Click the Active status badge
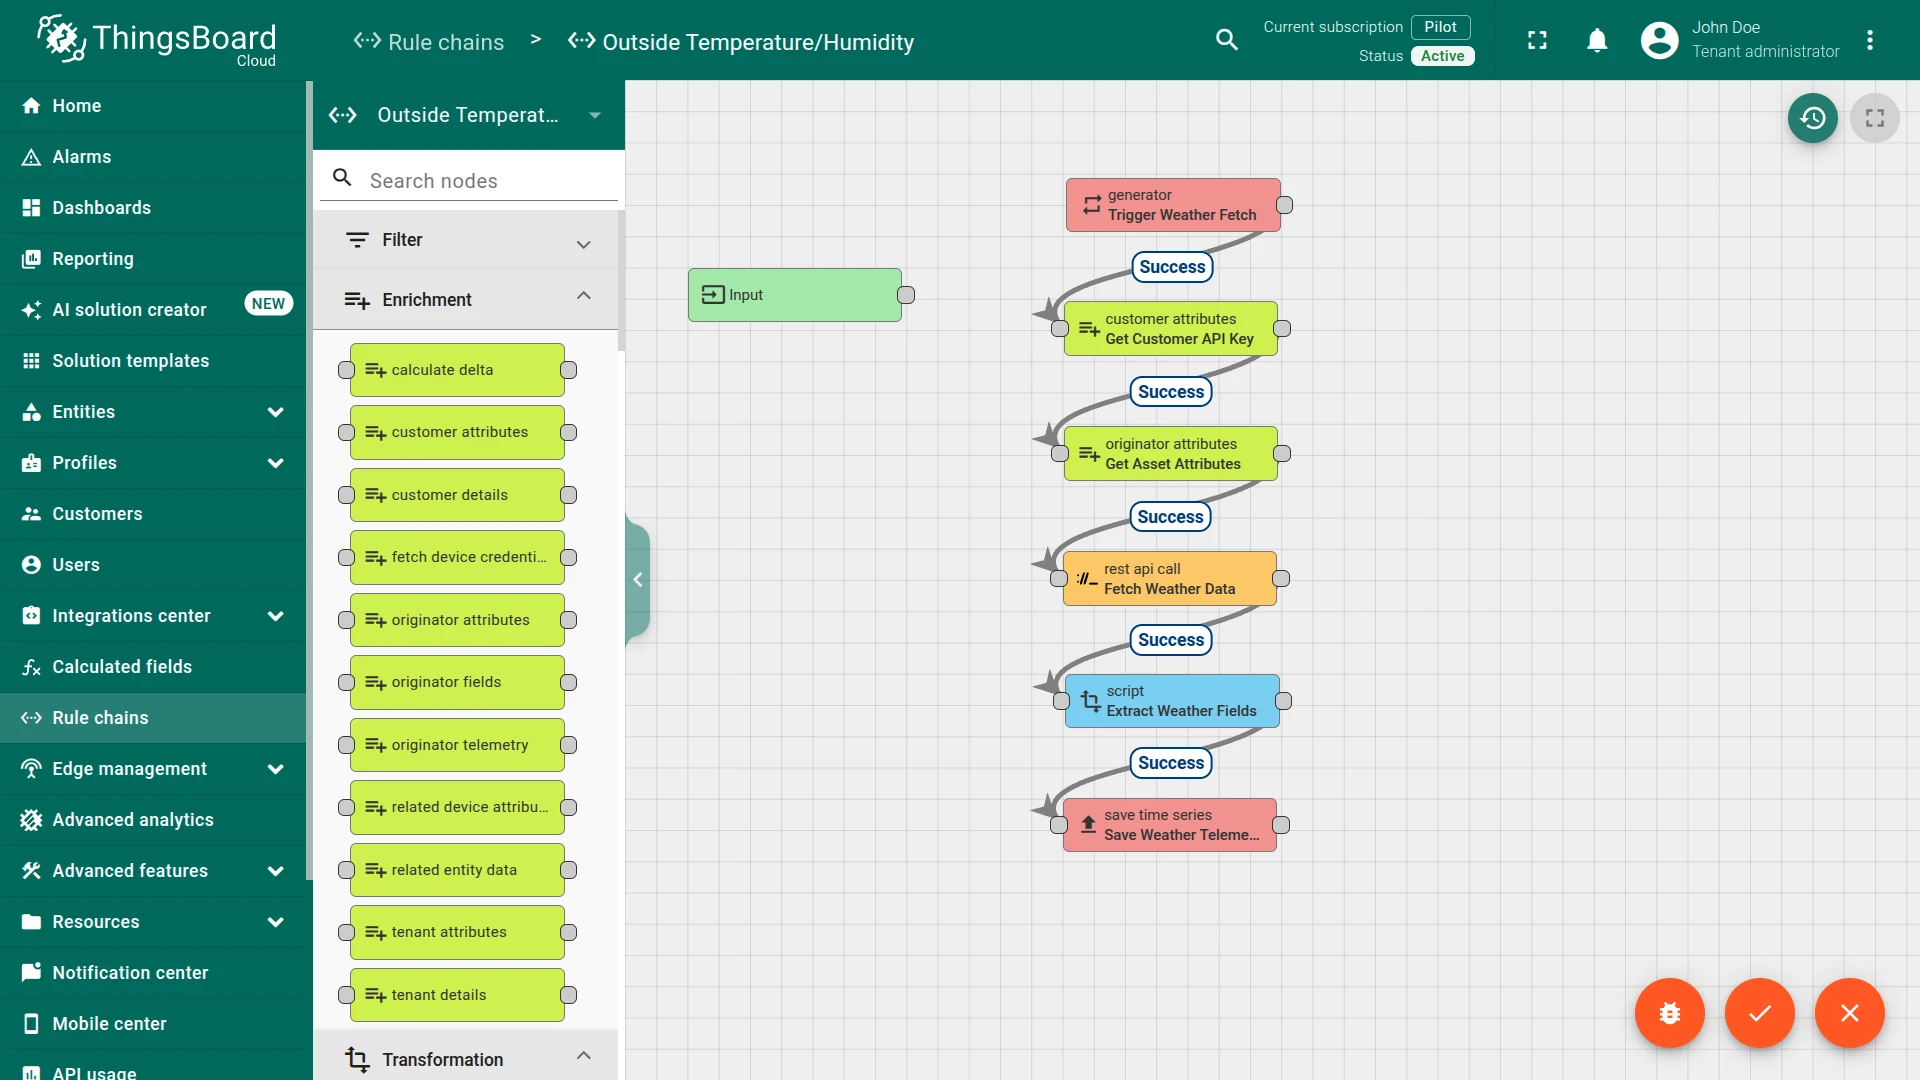 pyautogui.click(x=1442, y=56)
